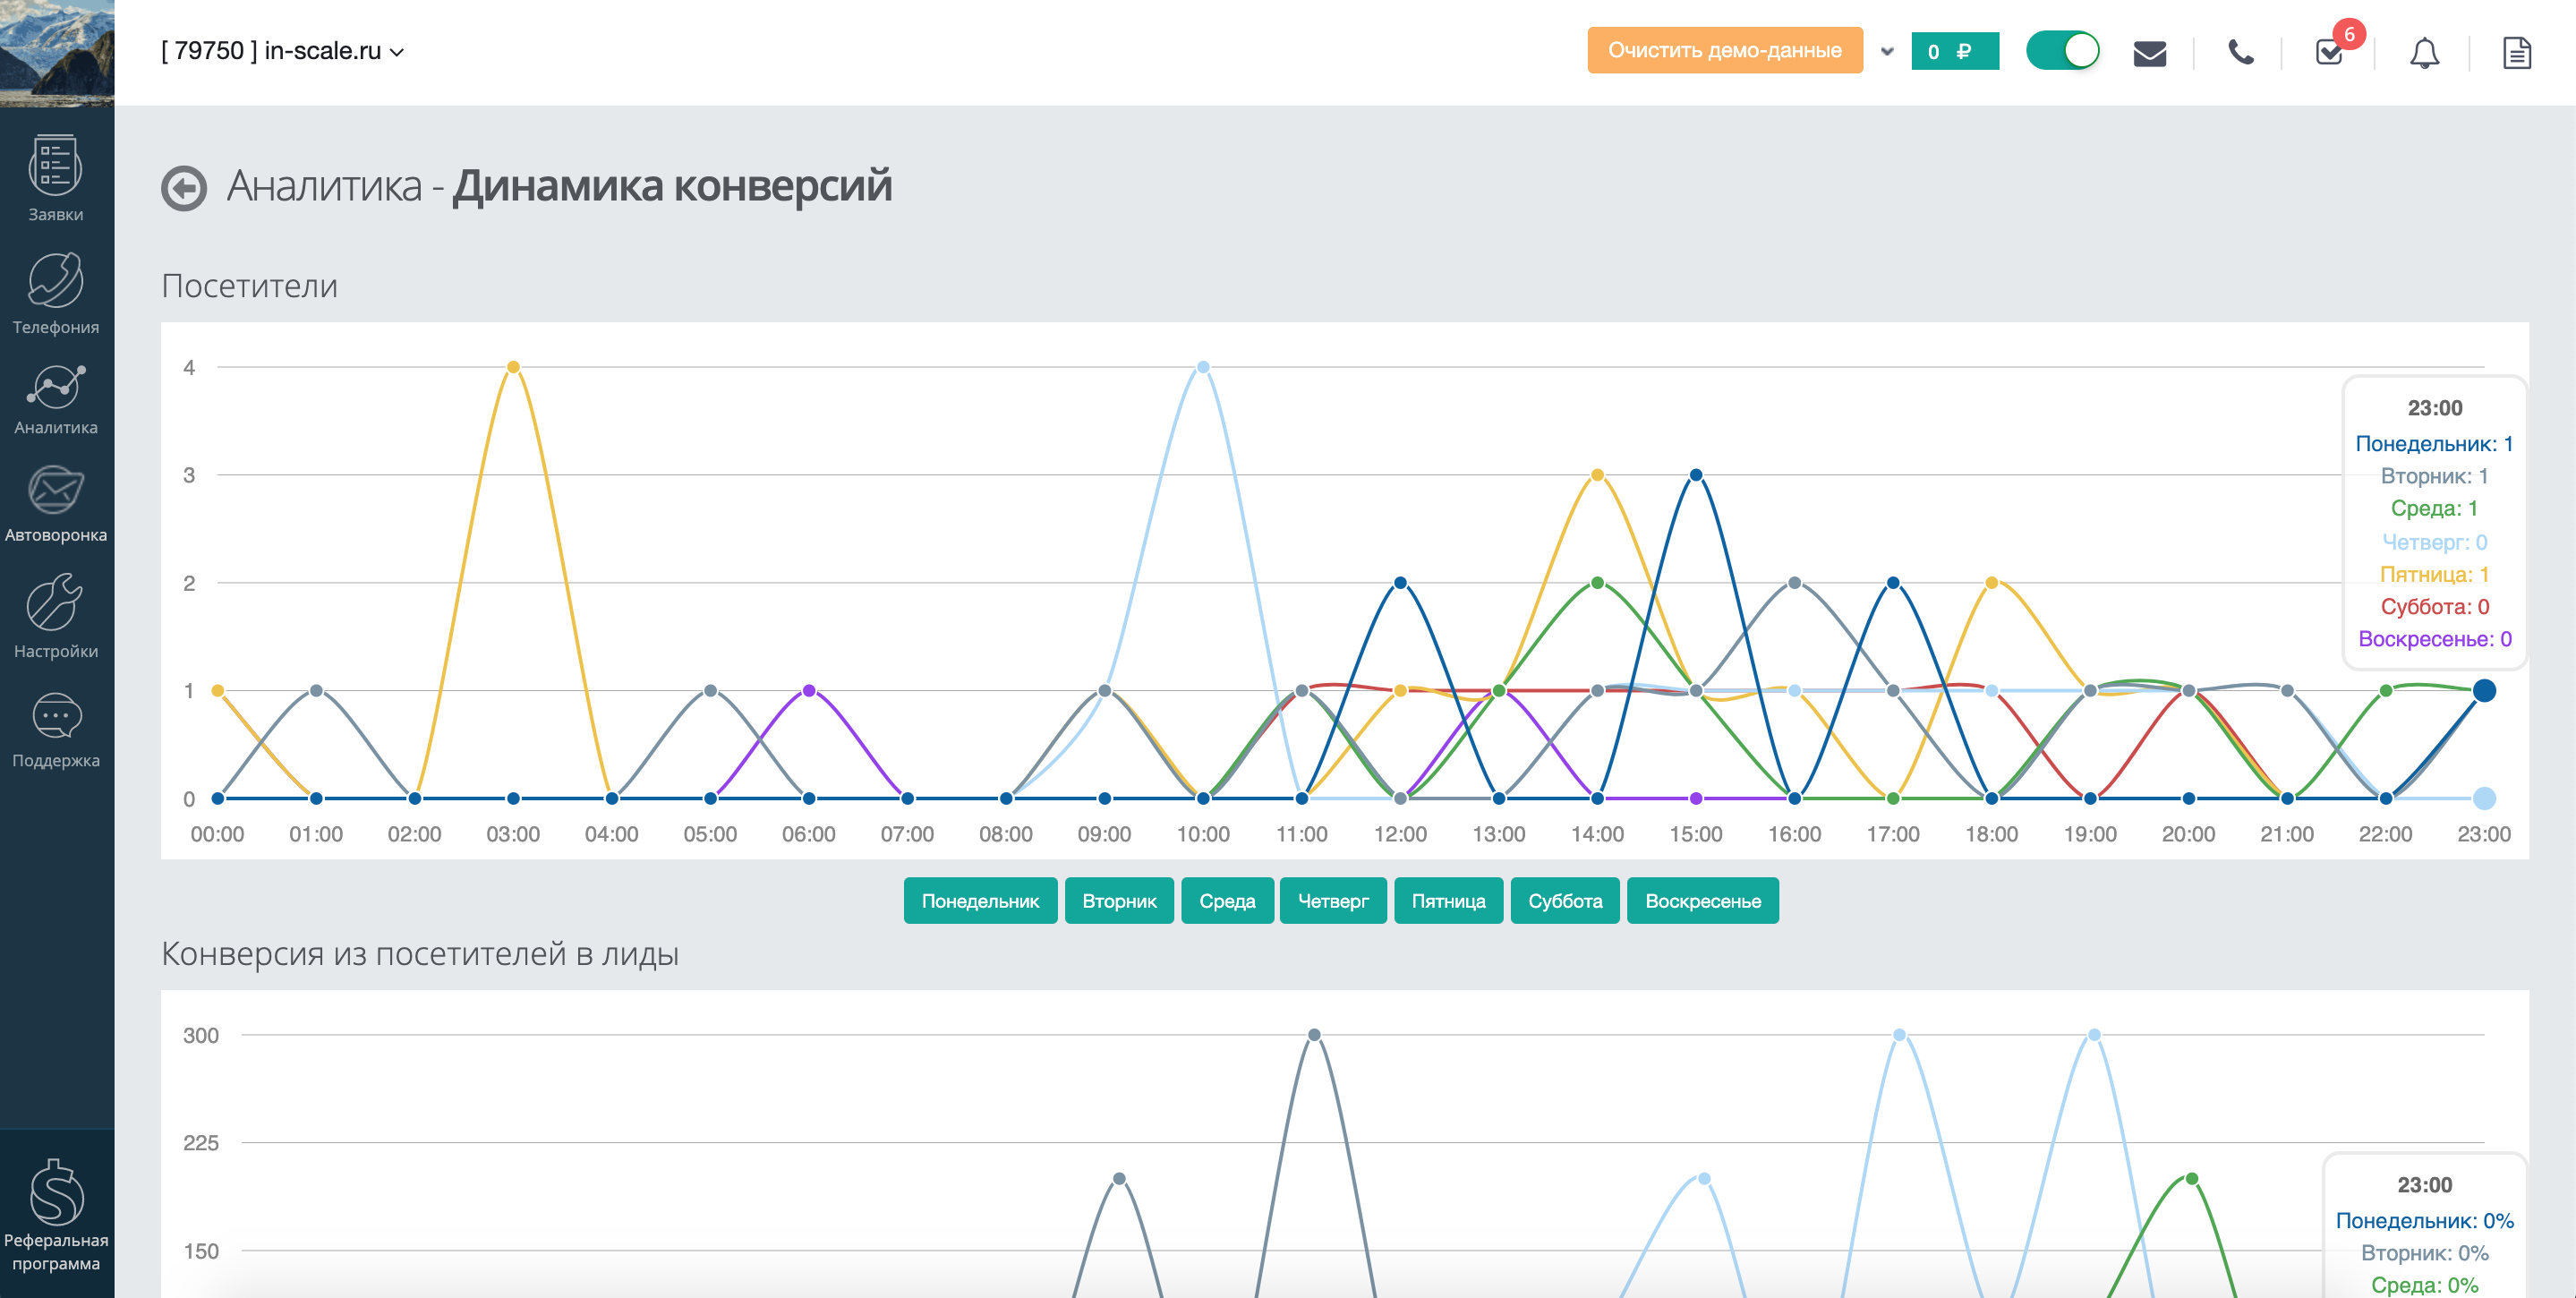Toggle the green switch in header
This screenshot has width=2576, height=1298.
(x=2062, y=51)
